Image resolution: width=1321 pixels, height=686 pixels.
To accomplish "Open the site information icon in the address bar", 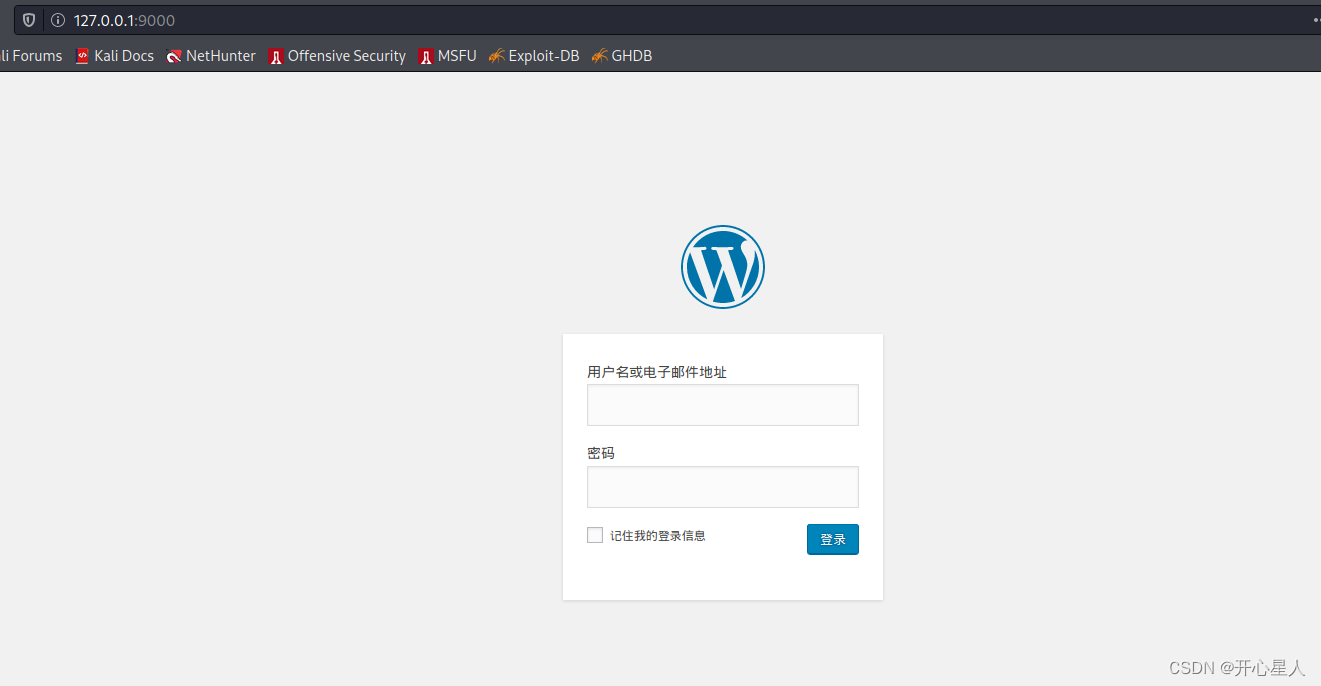I will (x=57, y=20).
